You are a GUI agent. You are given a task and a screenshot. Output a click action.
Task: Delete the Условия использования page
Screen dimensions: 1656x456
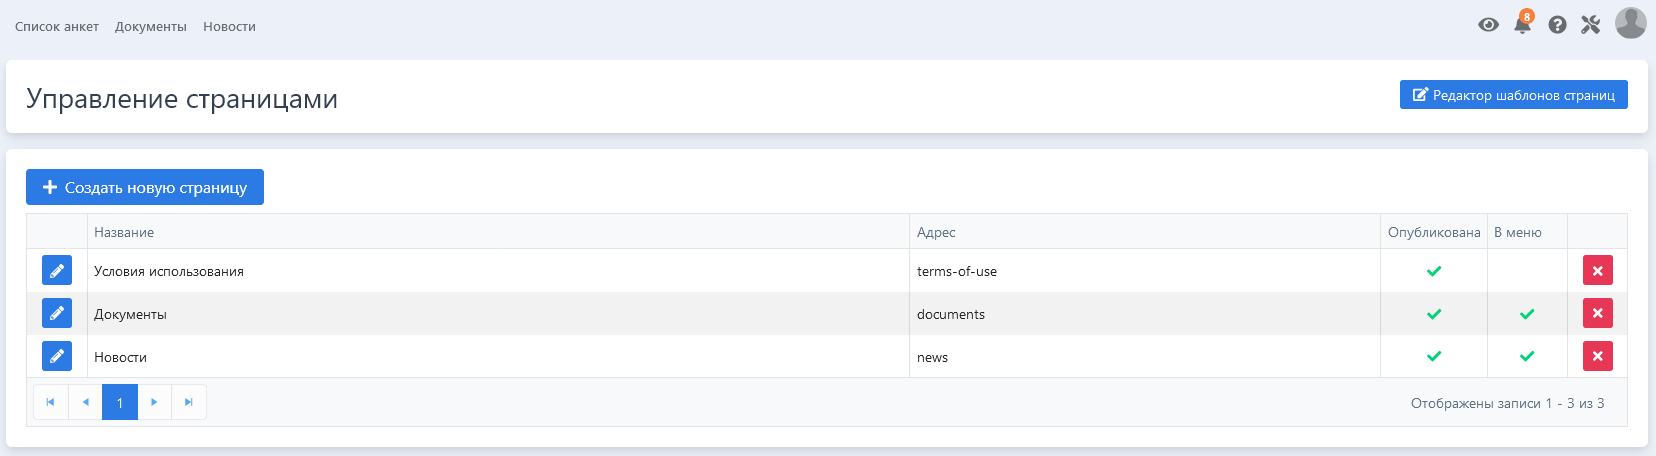[1597, 271]
